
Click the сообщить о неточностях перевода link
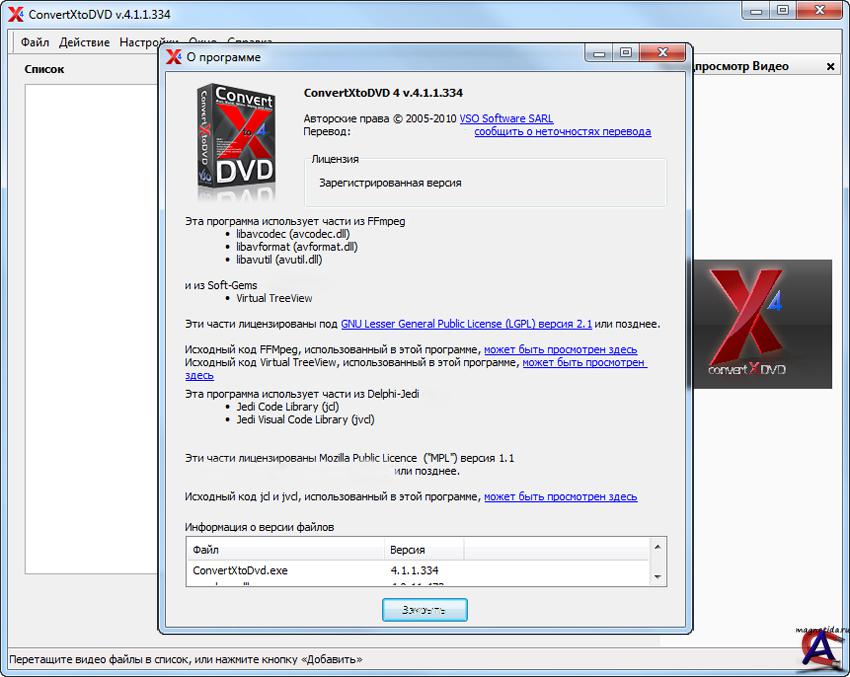coord(562,132)
